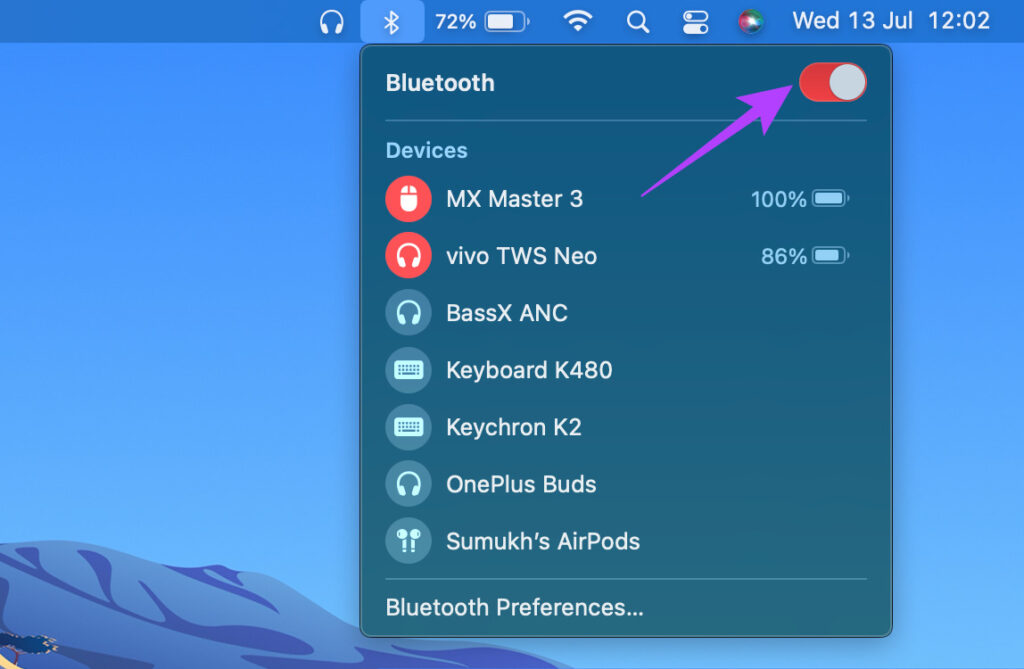This screenshot has height=669, width=1024.
Task: Select the Bluetooth icon in the menu bar
Action: (392, 20)
